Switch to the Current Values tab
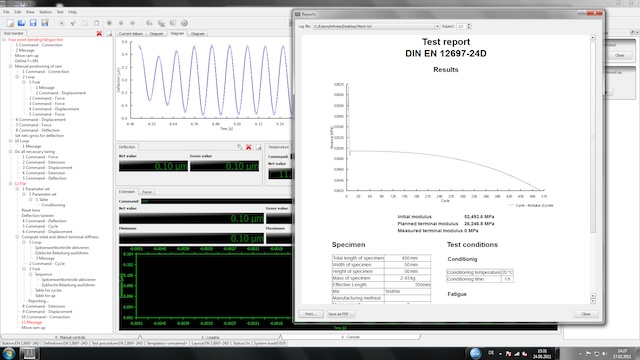This screenshot has width=640, height=360. [x=131, y=33]
